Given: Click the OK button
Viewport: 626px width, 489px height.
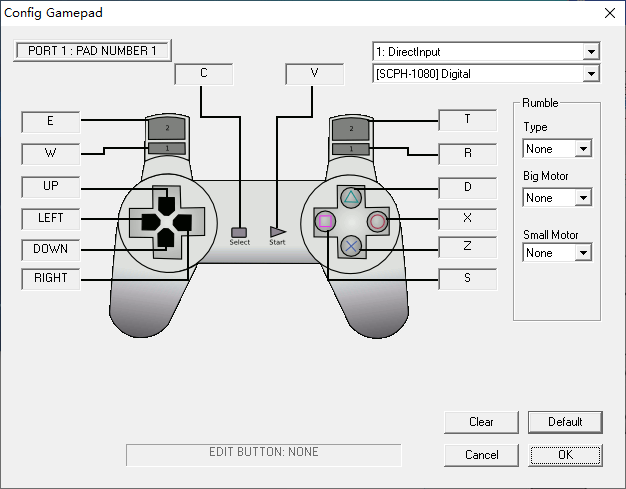Looking at the screenshot, I should (x=565, y=455).
